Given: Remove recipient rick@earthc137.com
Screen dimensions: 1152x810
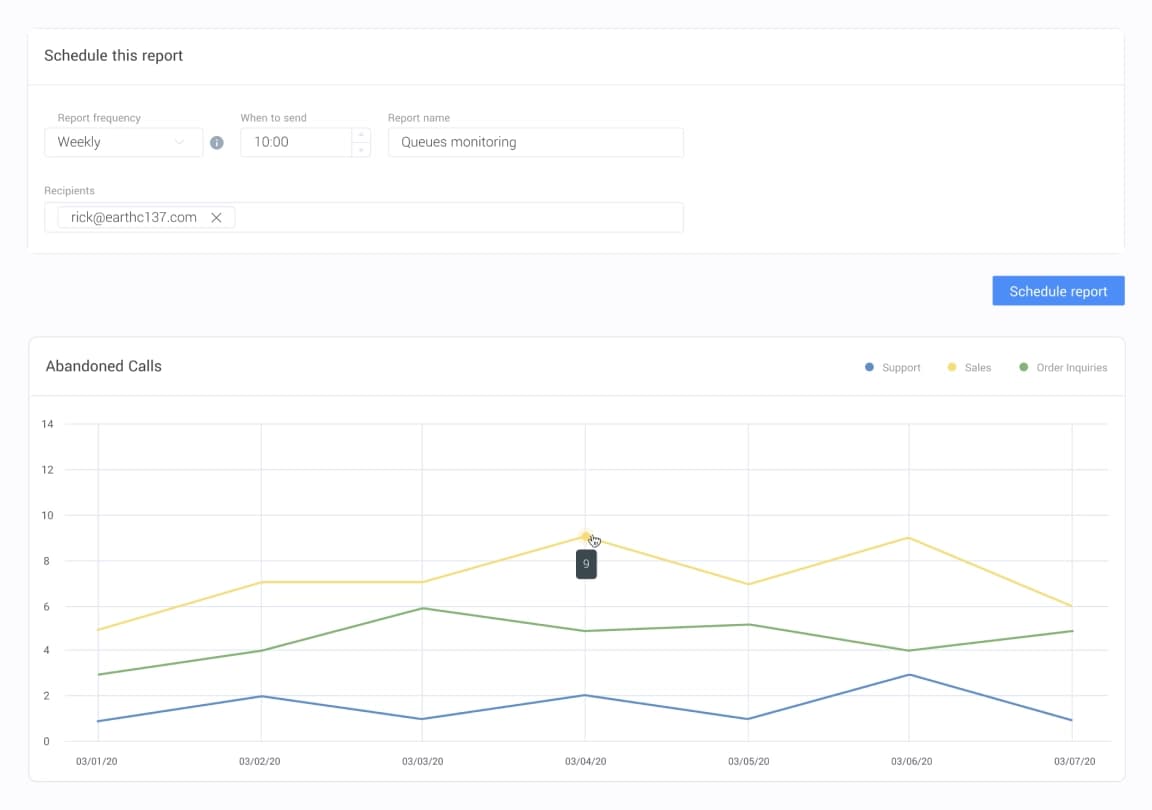Looking at the screenshot, I should click(216, 218).
